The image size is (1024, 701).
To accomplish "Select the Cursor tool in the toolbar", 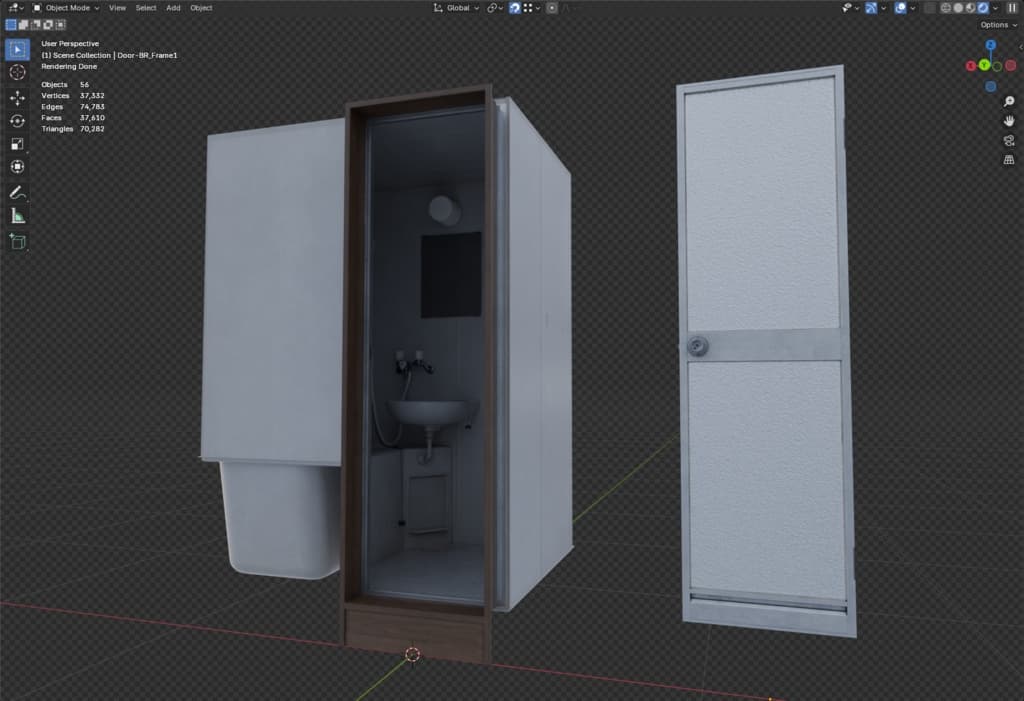I will tap(17, 72).
